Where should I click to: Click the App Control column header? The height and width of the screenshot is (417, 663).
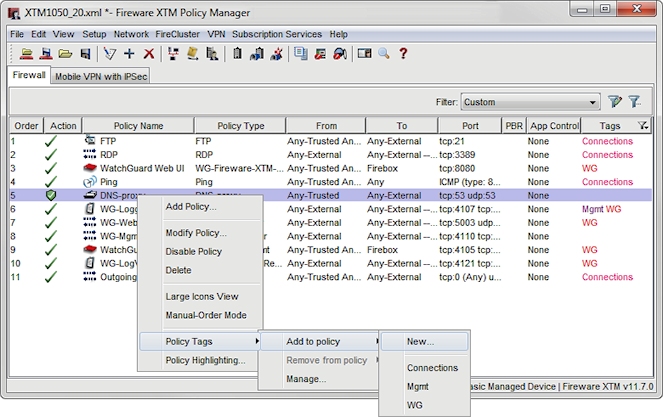554,126
